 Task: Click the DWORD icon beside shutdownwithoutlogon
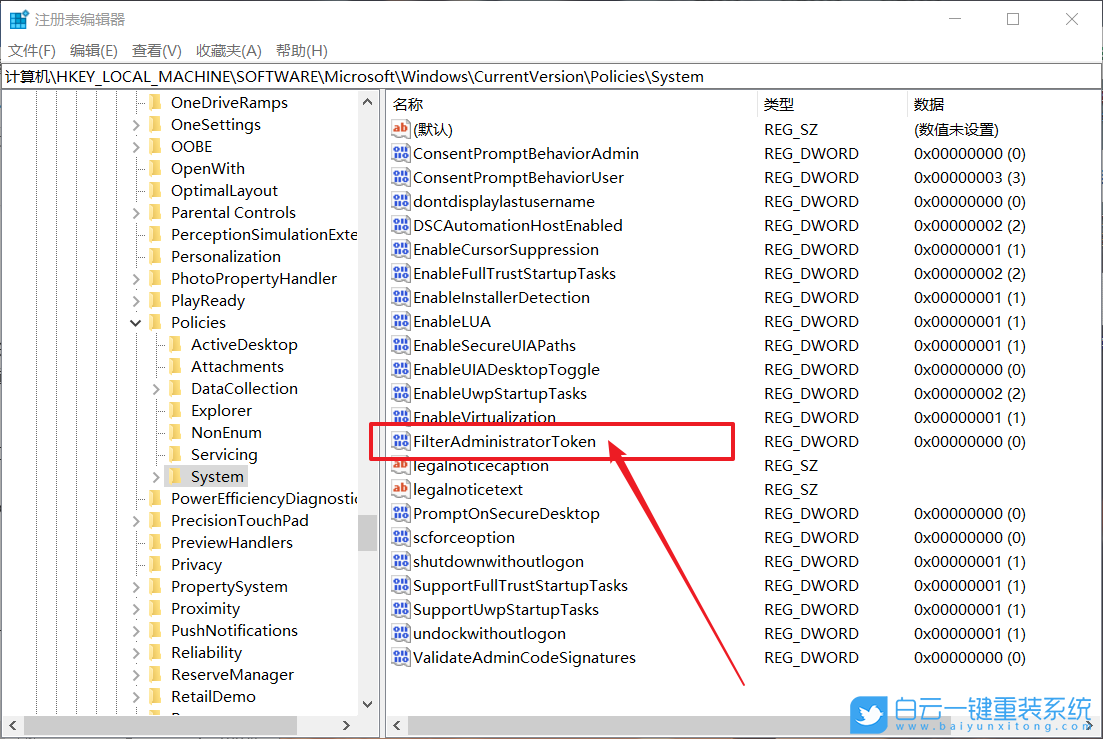tap(401, 561)
